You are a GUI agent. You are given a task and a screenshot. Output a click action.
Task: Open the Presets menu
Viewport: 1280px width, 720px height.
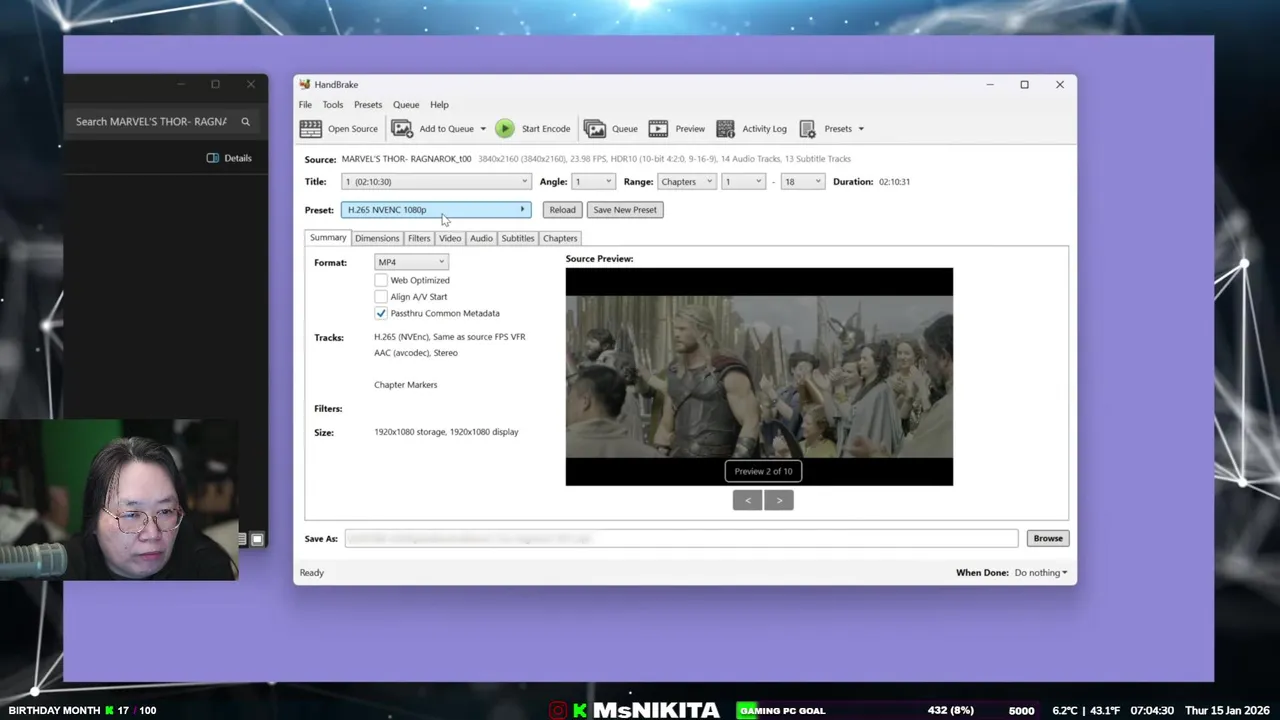pyautogui.click(x=368, y=105)
